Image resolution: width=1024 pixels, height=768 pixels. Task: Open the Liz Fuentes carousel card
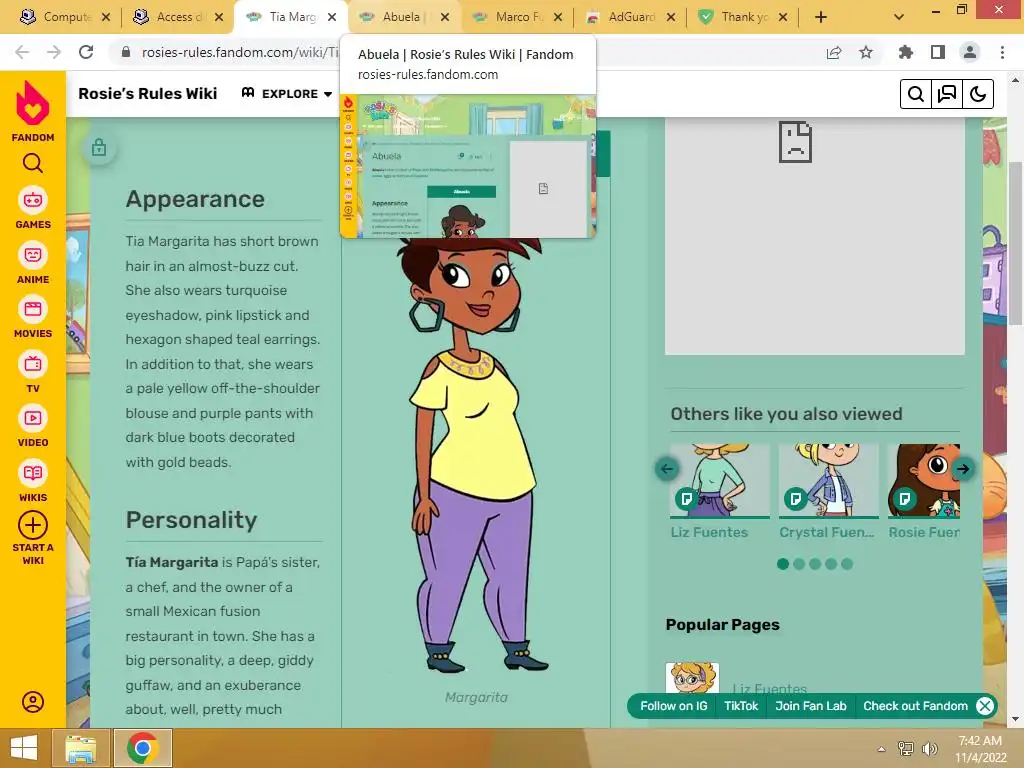click(719, 492)
